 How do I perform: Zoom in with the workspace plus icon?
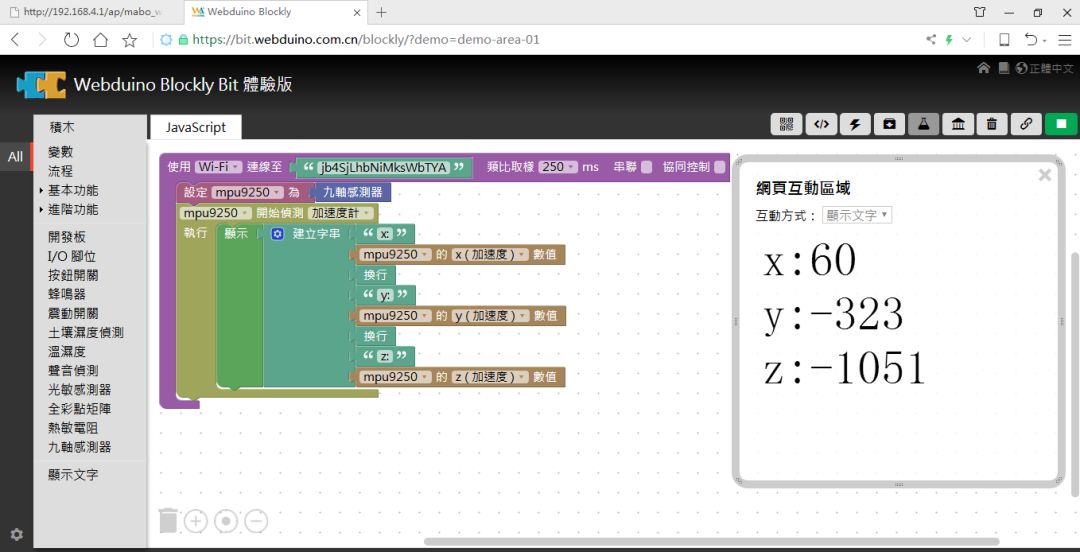tap(196, 521)
